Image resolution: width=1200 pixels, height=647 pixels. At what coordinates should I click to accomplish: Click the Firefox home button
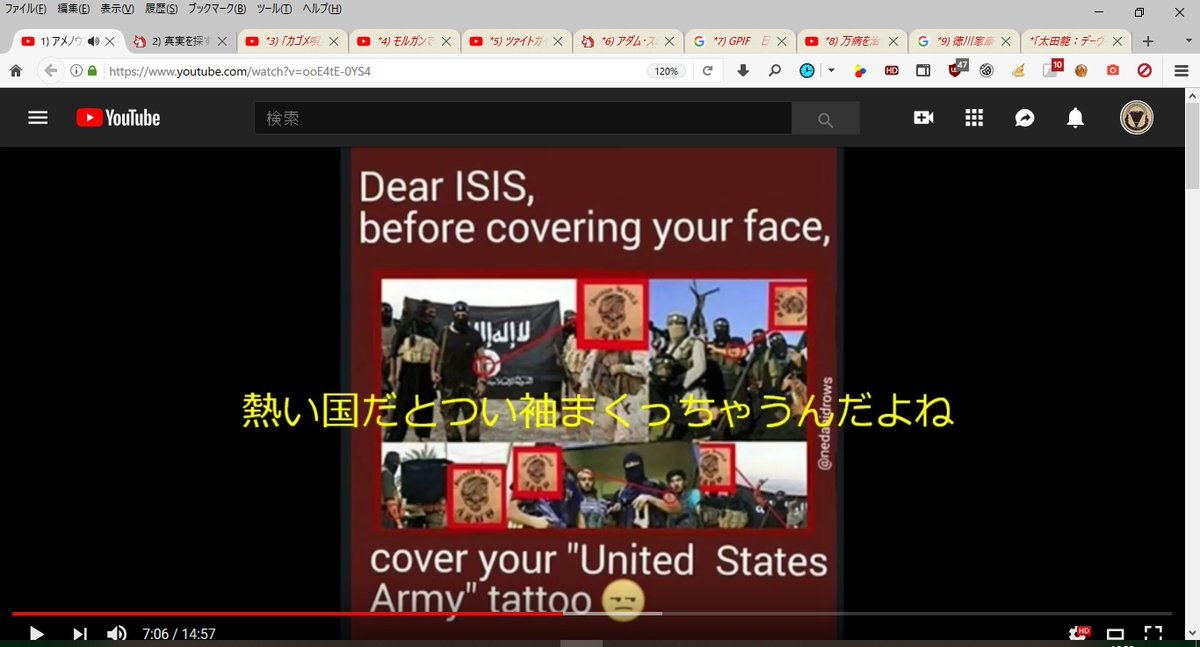point(16,71)
